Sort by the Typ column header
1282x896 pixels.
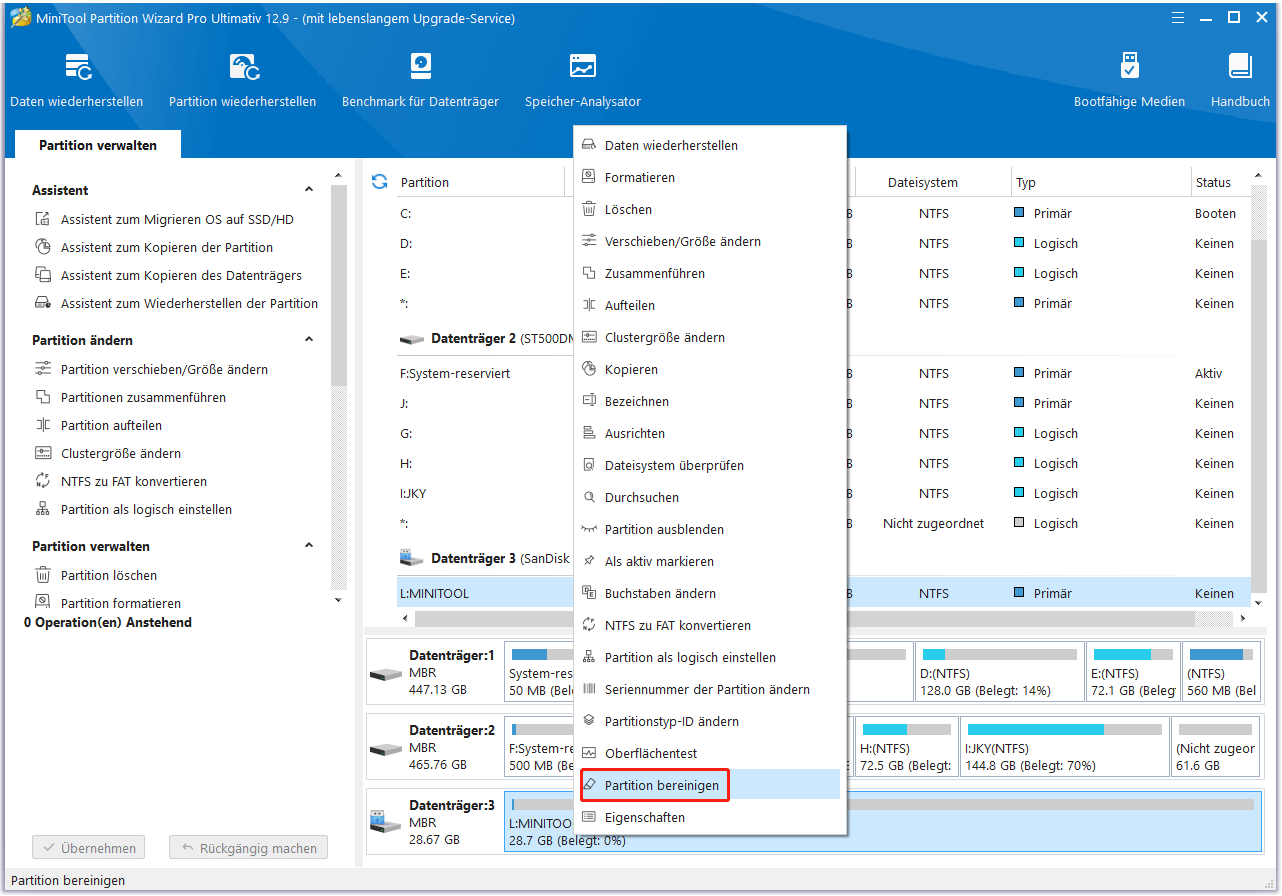click(x=1026, y=182)
